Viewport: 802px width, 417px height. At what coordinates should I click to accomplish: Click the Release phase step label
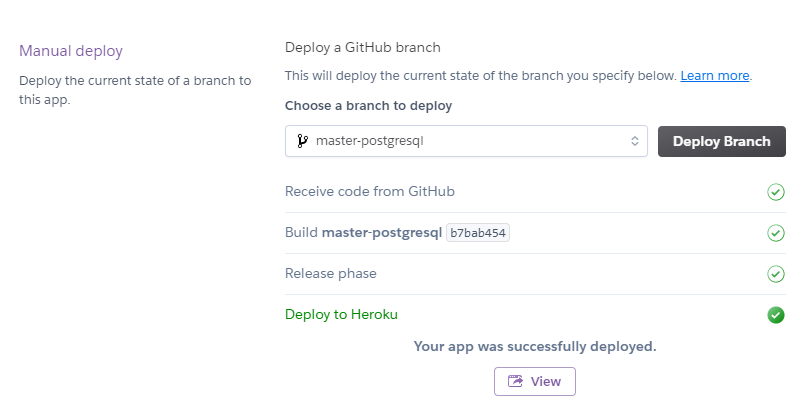pos(330,273)
